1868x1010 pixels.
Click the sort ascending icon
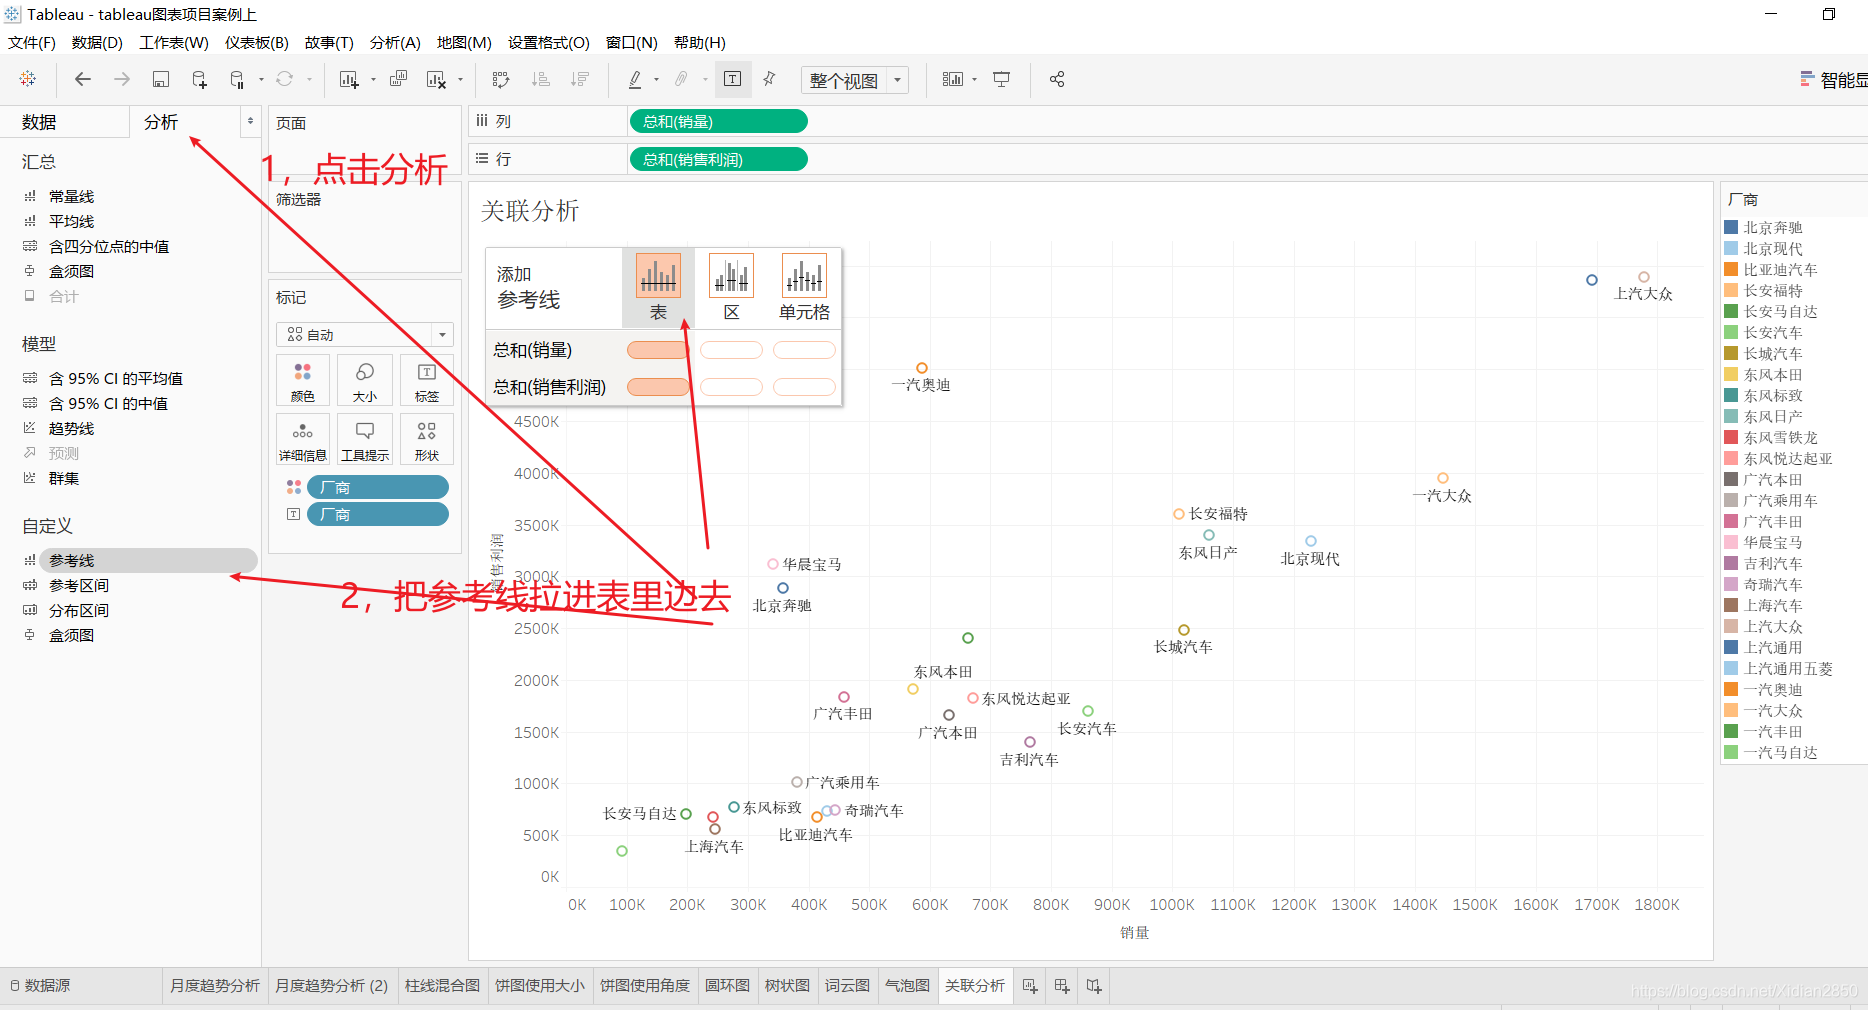click(540, 79)
